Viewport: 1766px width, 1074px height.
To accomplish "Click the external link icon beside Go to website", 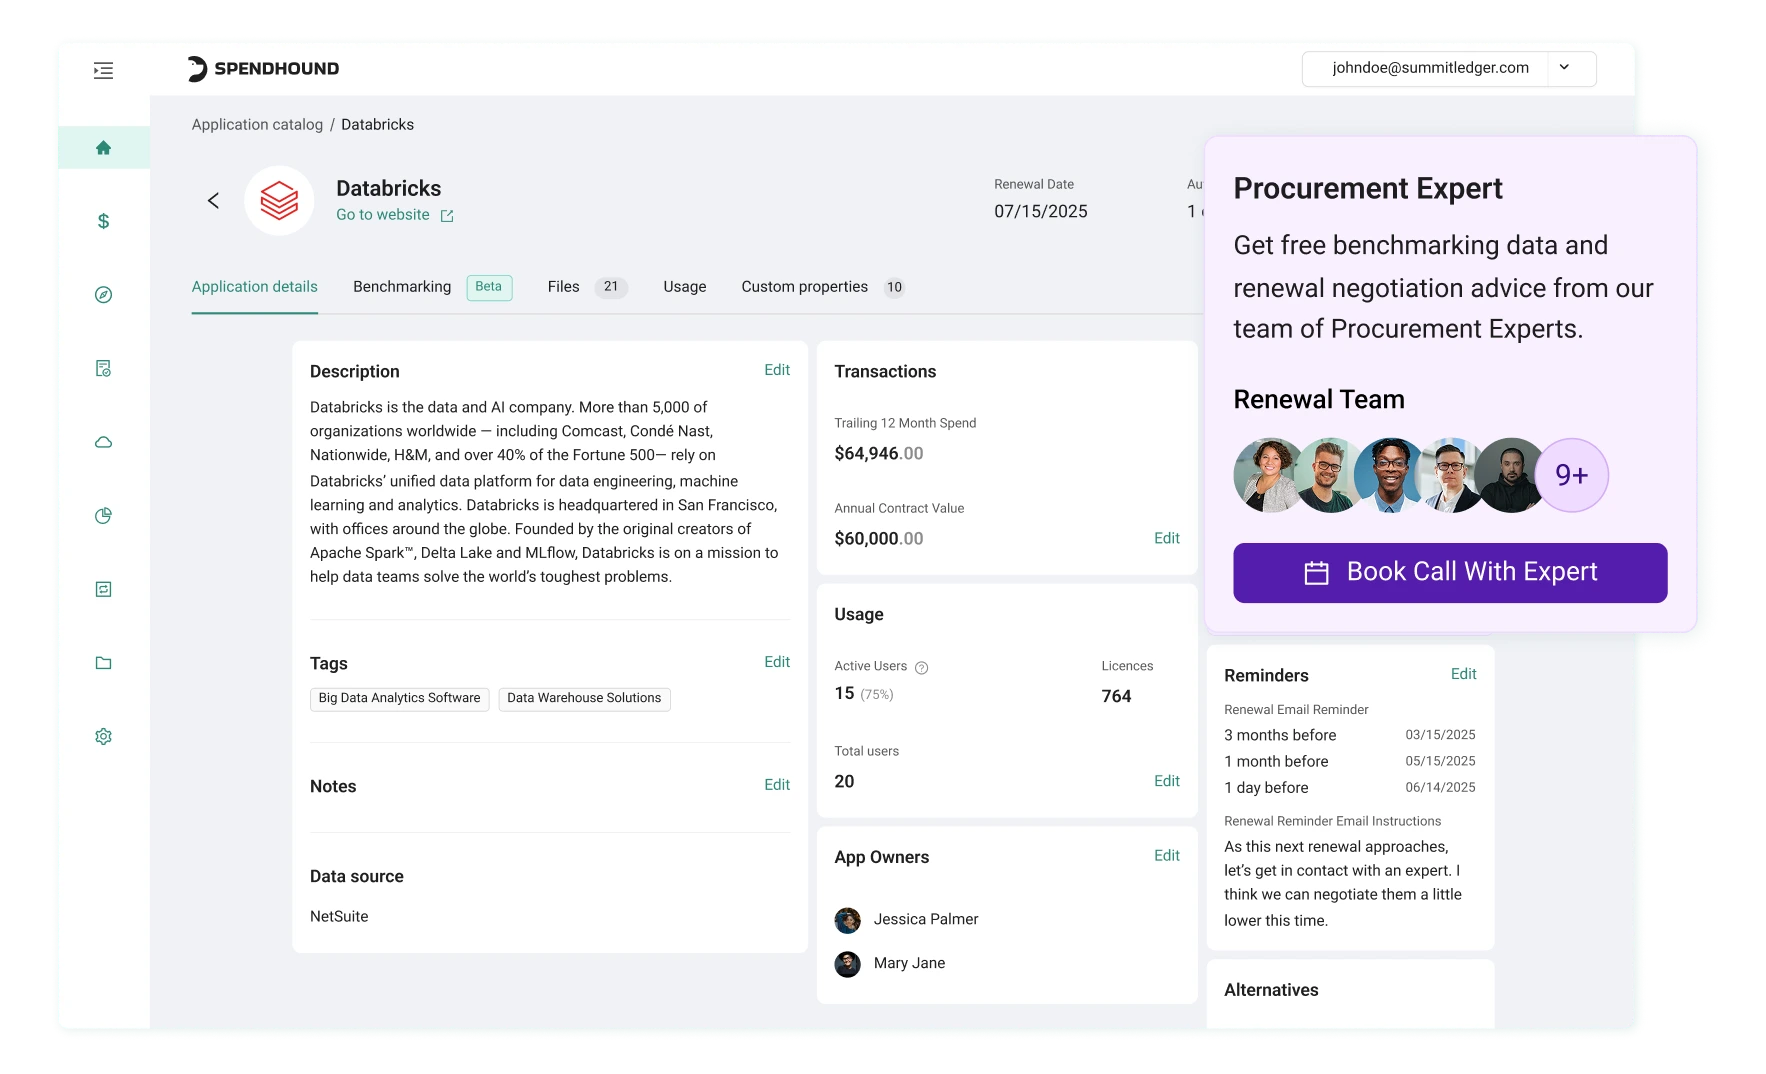I will tap(447, 216).
